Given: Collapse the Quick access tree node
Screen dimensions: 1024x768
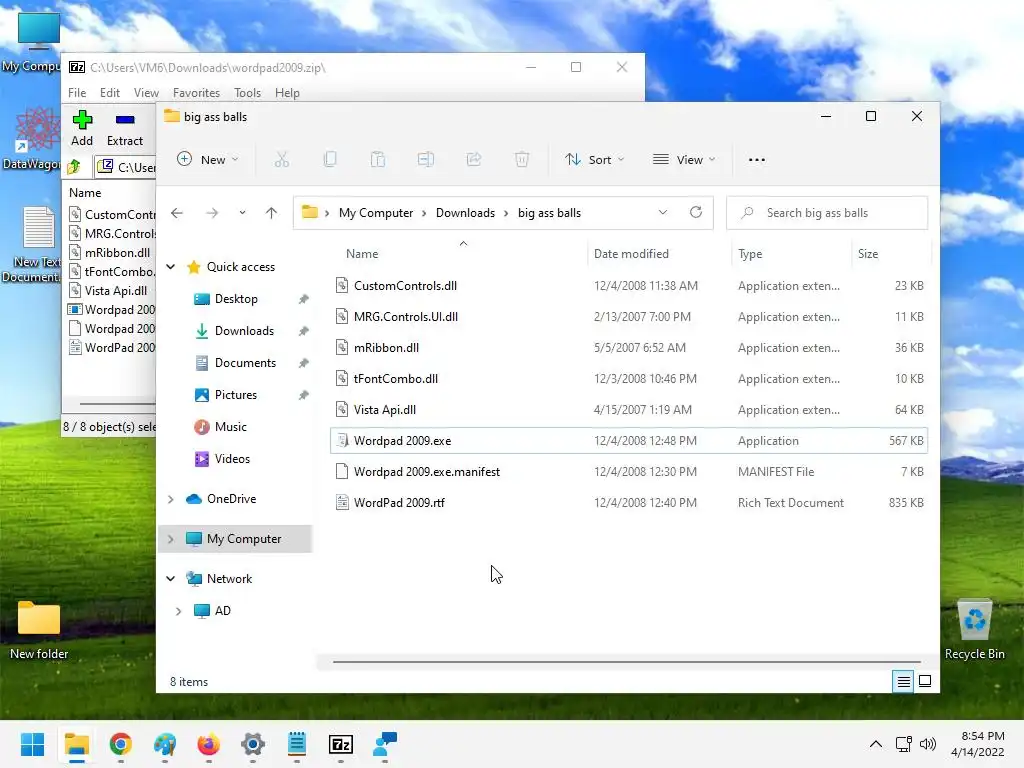Looking at the screenshot, I should pos(171,266).
